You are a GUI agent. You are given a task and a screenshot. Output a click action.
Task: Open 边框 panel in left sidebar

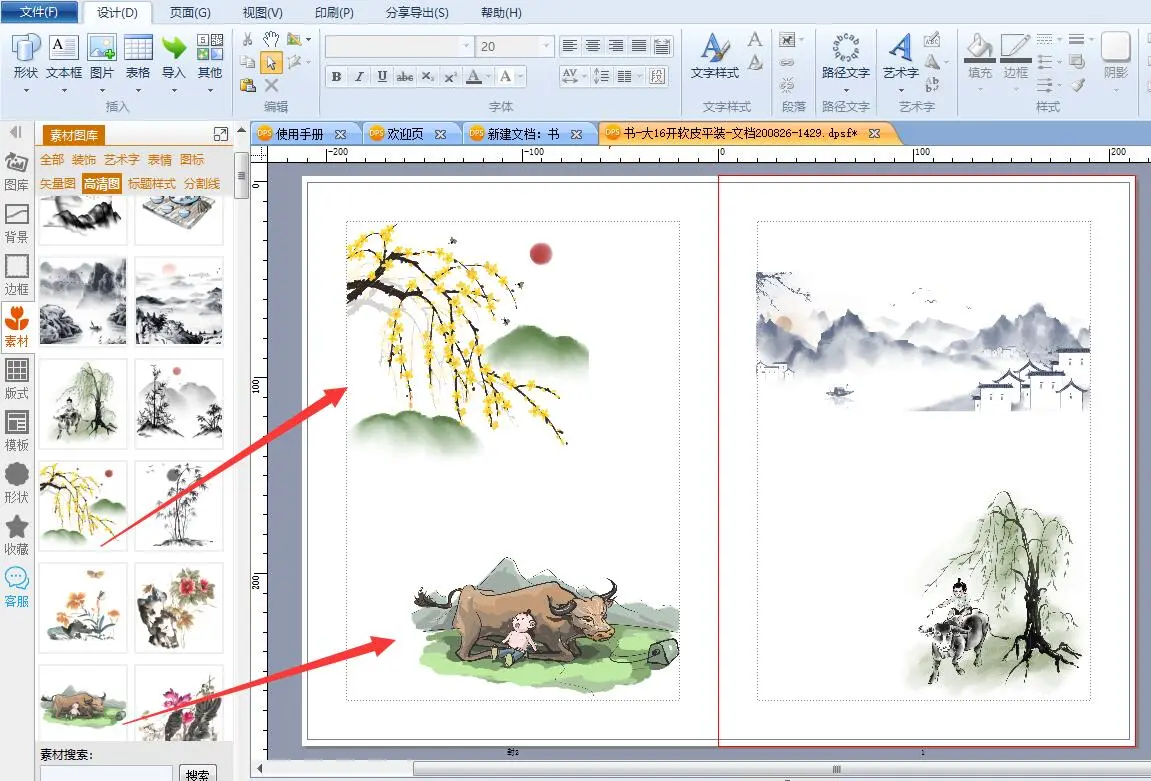pyautogui.click(x=17, y=274)
